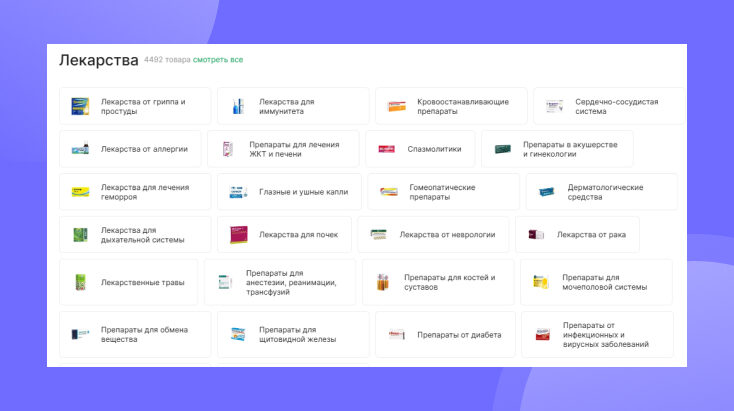Open 'Лекарства от неврологии' category label
The image size is (734, 411).
coord(447,235)
